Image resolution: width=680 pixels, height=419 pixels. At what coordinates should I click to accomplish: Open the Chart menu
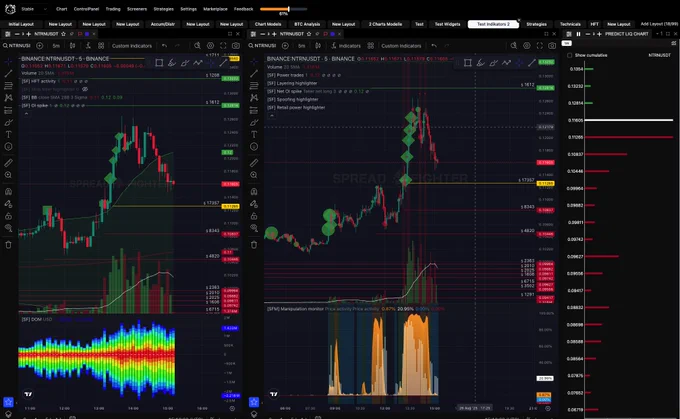[62, 9]
